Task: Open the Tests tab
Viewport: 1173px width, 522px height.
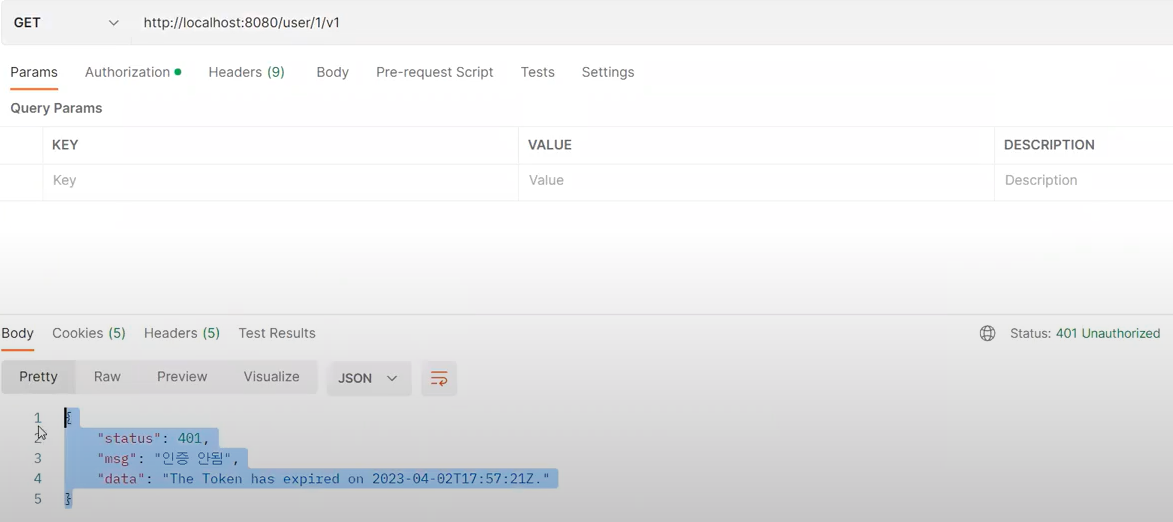Action: [537, 73]
